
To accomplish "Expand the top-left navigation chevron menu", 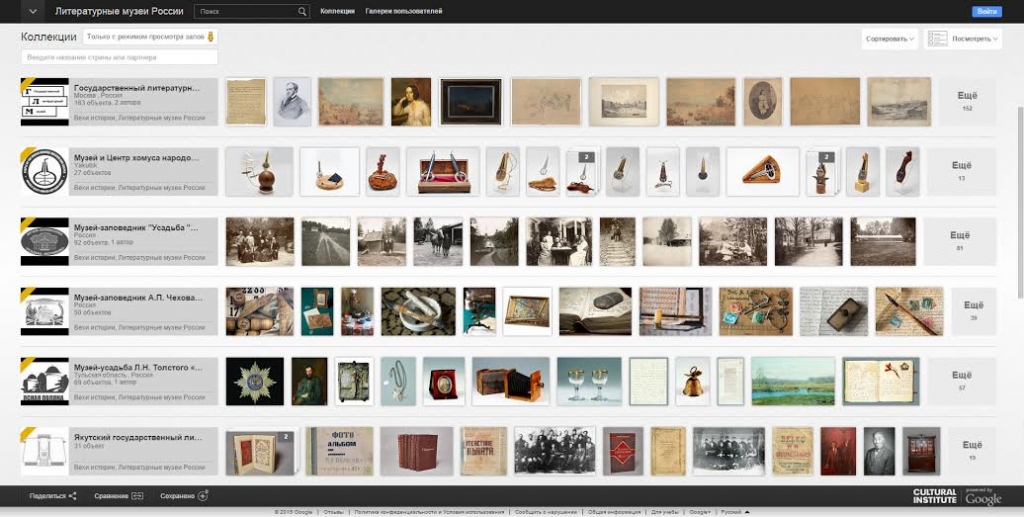I will pyautogui.click(x=33, y=11).
